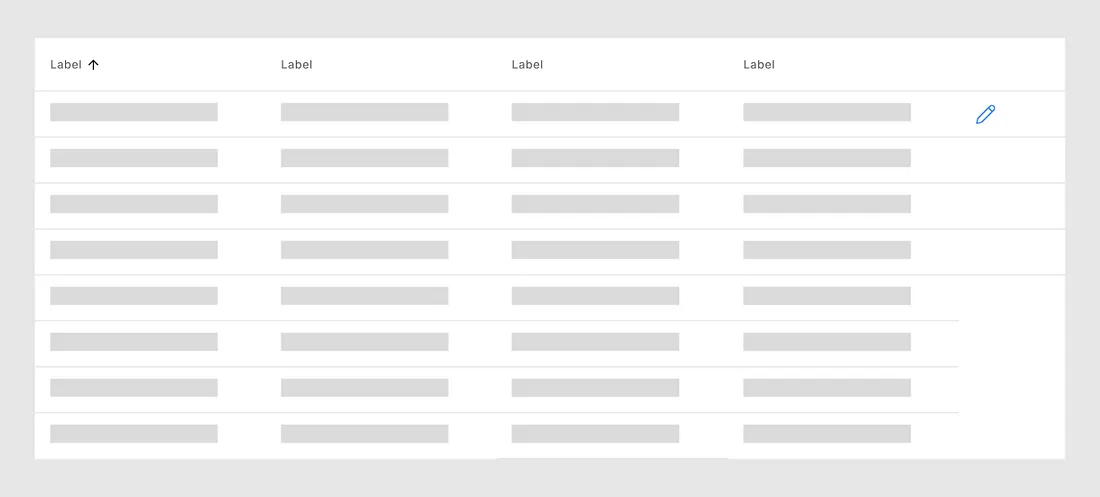Select second row's first column cell
The height and width of the screenshot is (497, 1100).
pos(134,158)
